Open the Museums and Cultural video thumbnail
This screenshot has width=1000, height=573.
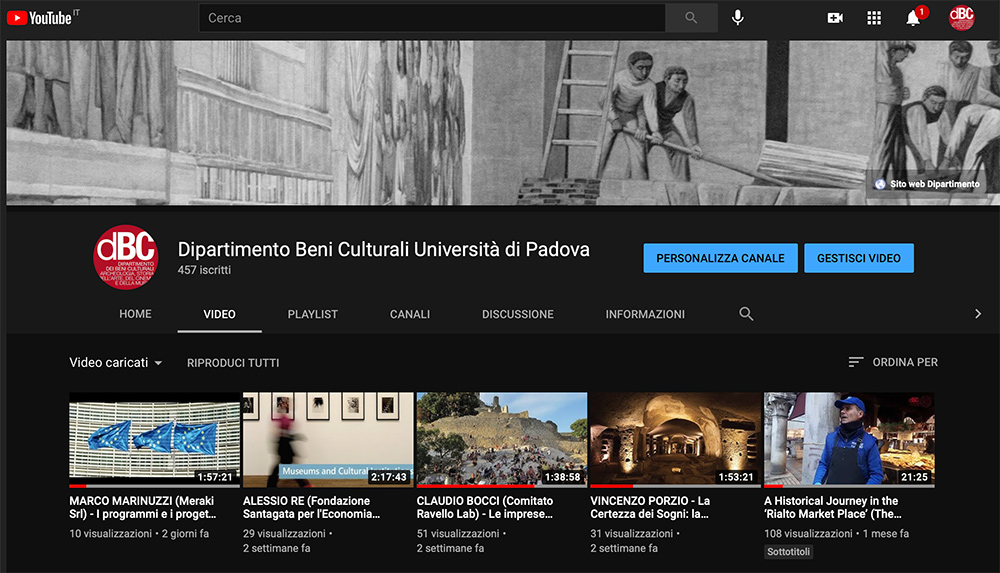pos(328,440)
